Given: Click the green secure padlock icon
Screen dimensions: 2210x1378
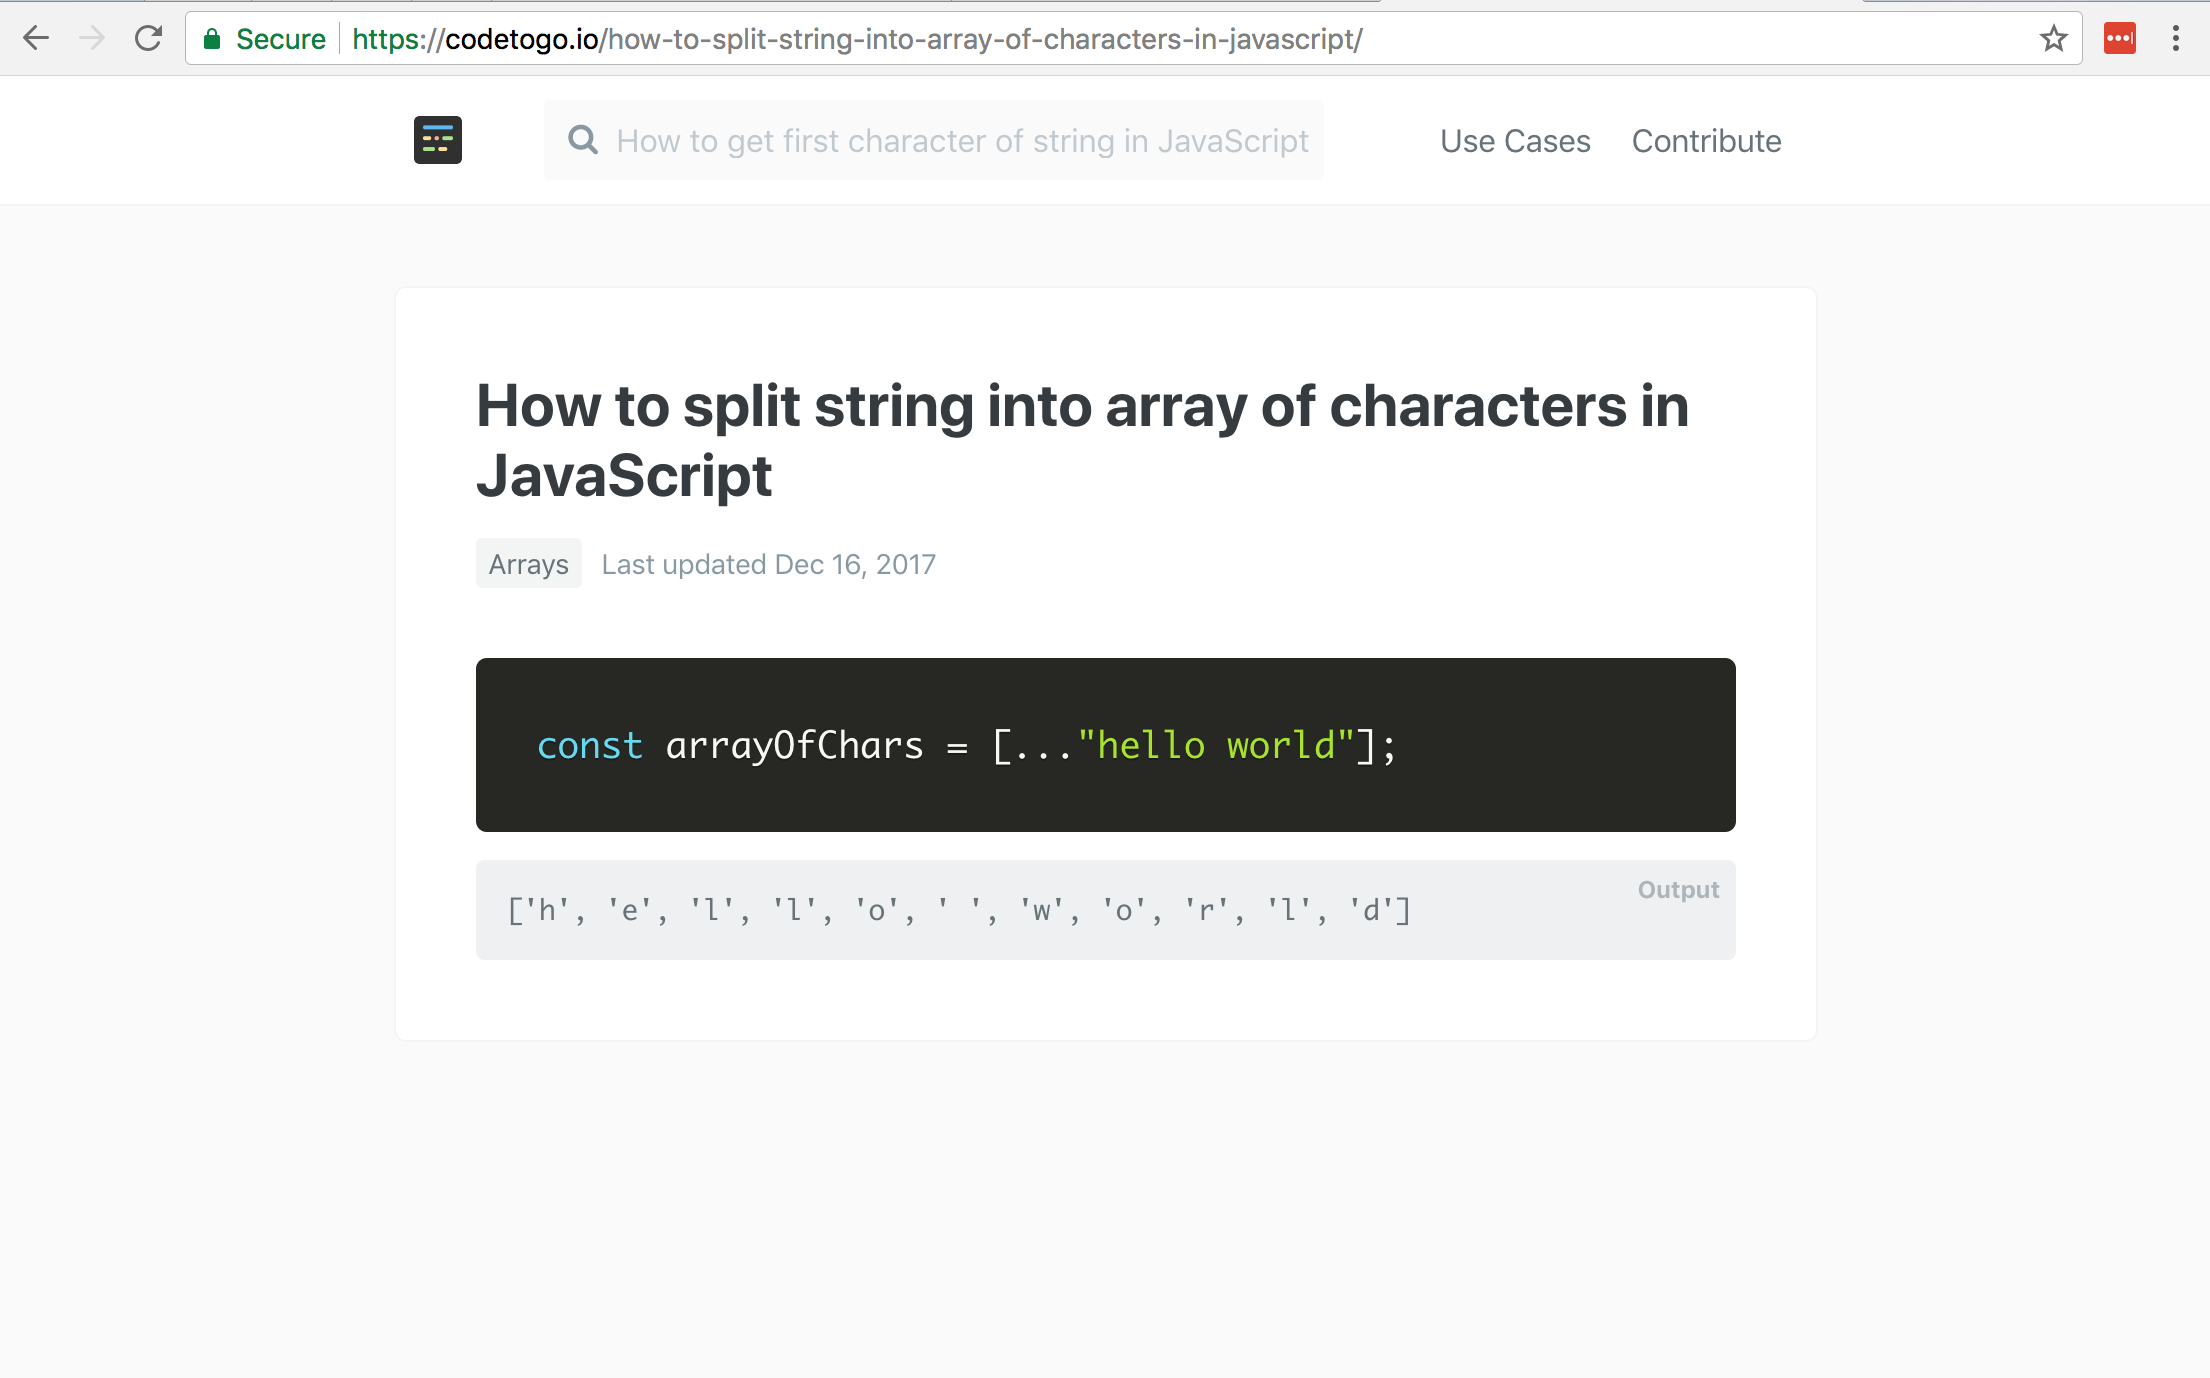Looking at the screenshot, I should click(x=212, y=39).
